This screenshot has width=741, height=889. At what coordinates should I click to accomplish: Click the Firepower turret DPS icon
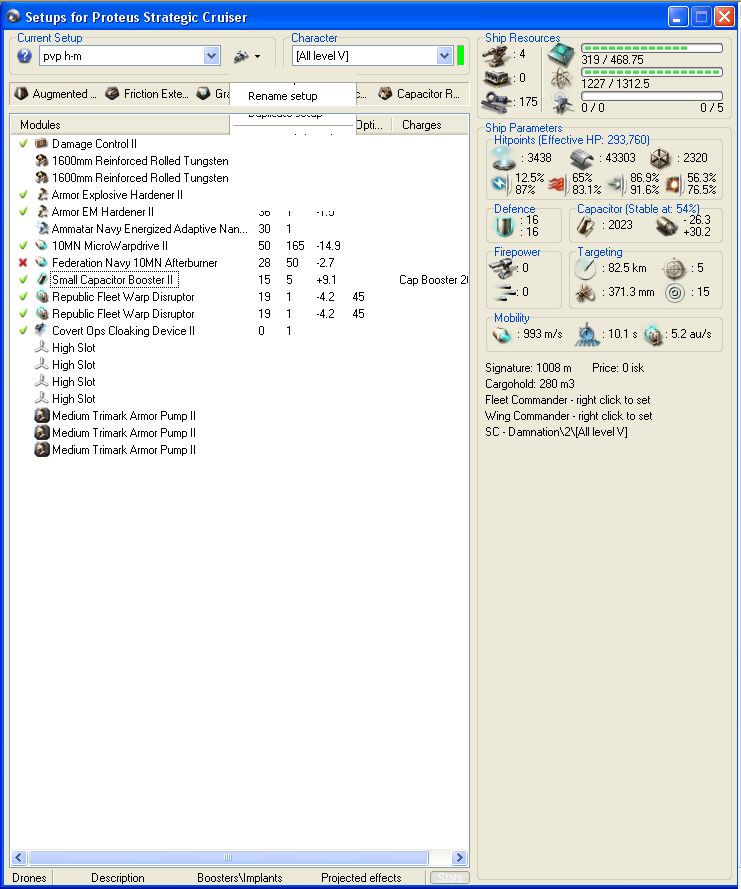tap(502, 268)
